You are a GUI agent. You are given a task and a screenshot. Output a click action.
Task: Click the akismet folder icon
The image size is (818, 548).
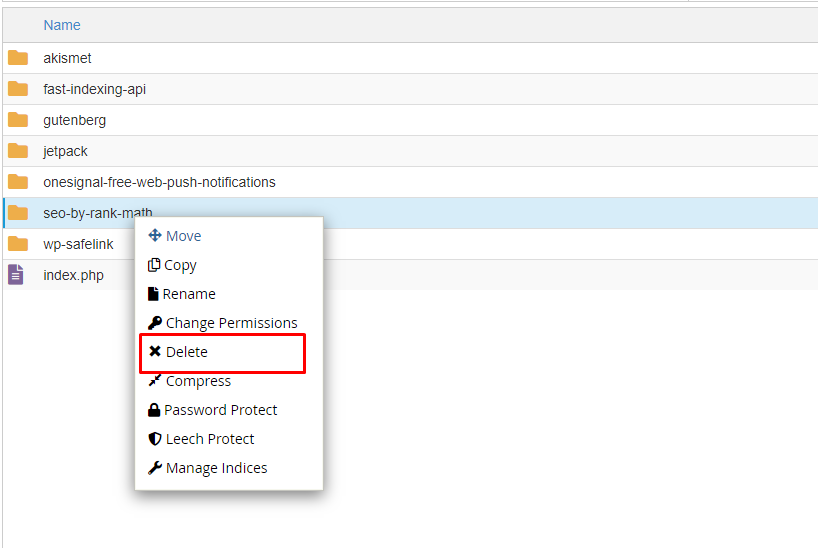pyautogui.click(x=18, y=58)
